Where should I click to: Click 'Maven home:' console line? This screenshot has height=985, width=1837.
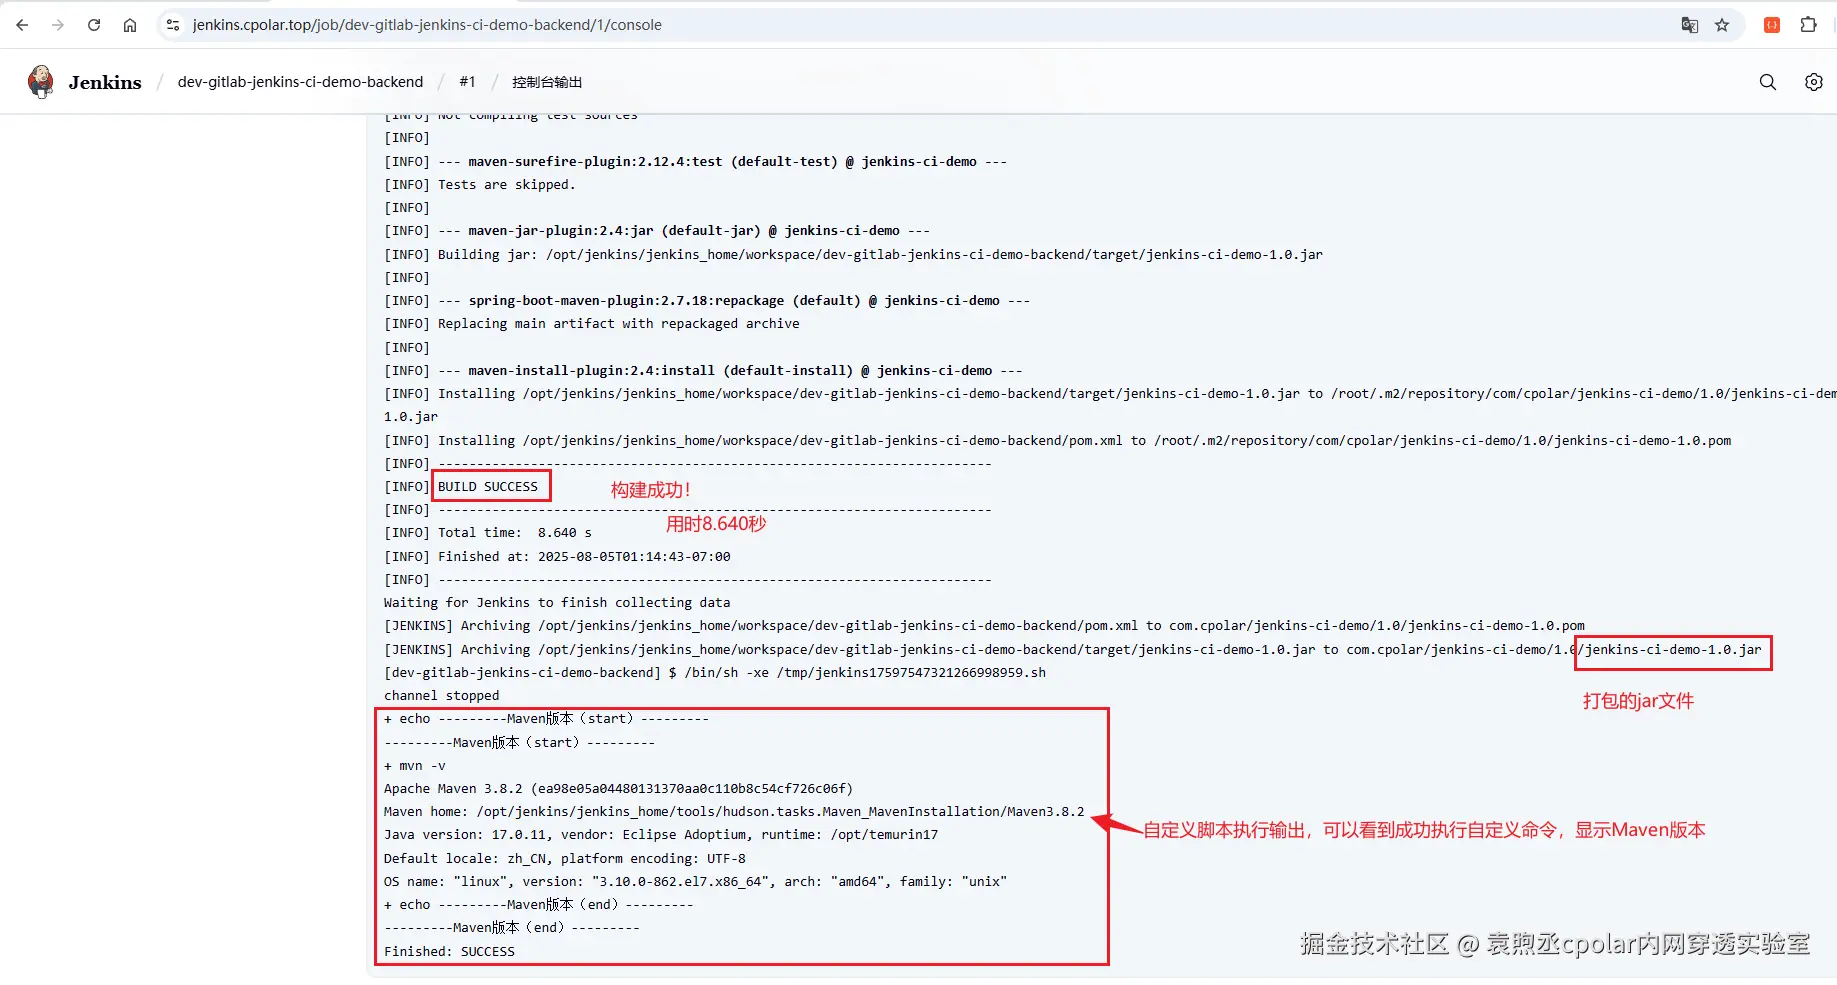point(734,812)
